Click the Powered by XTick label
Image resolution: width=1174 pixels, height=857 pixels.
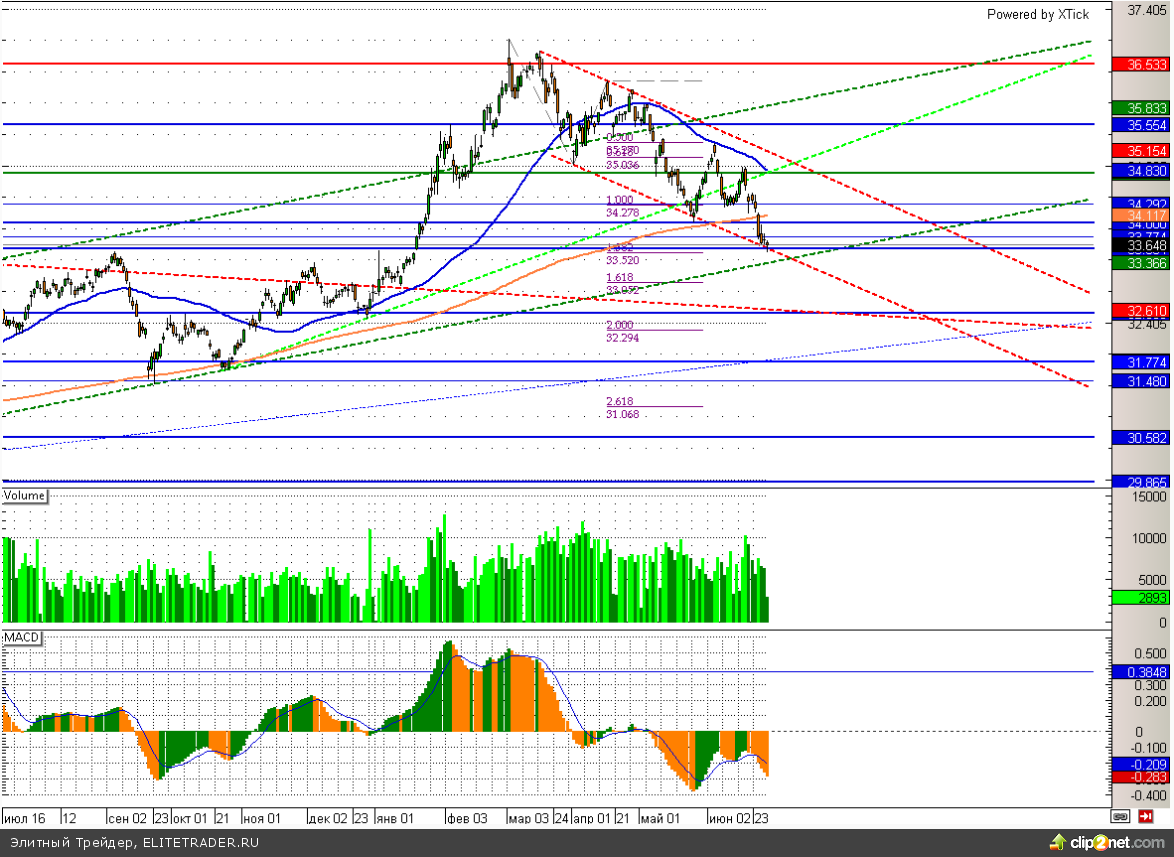coord(1037,14)
